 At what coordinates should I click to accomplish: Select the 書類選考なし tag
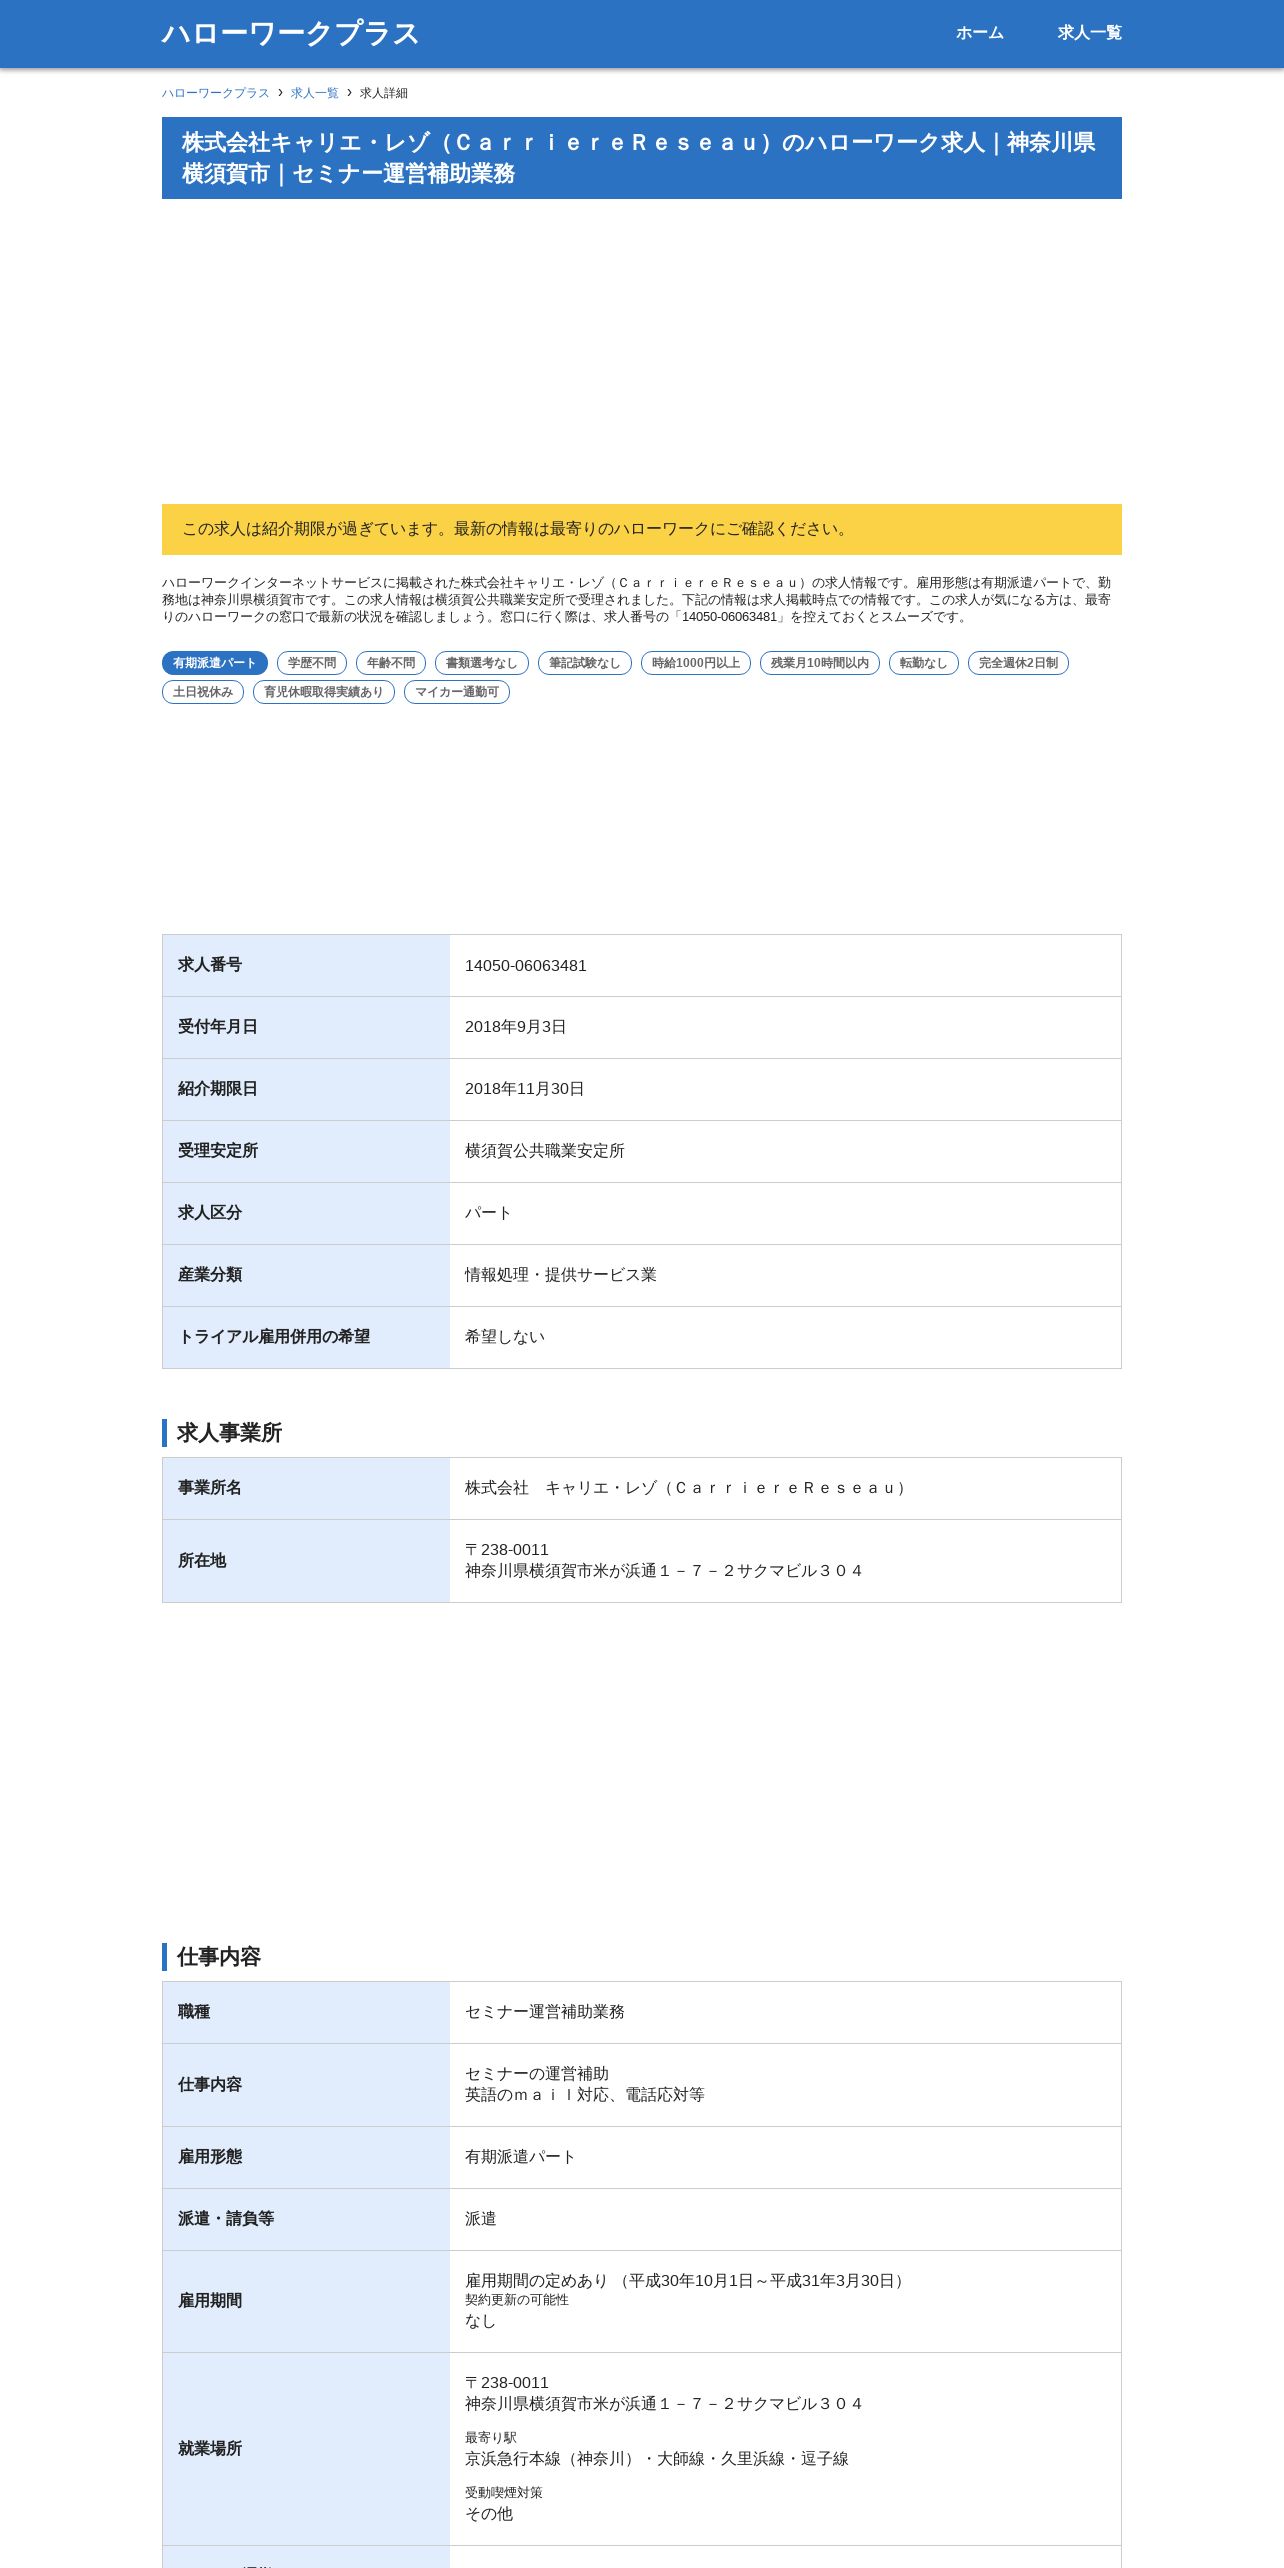point(482,663)
